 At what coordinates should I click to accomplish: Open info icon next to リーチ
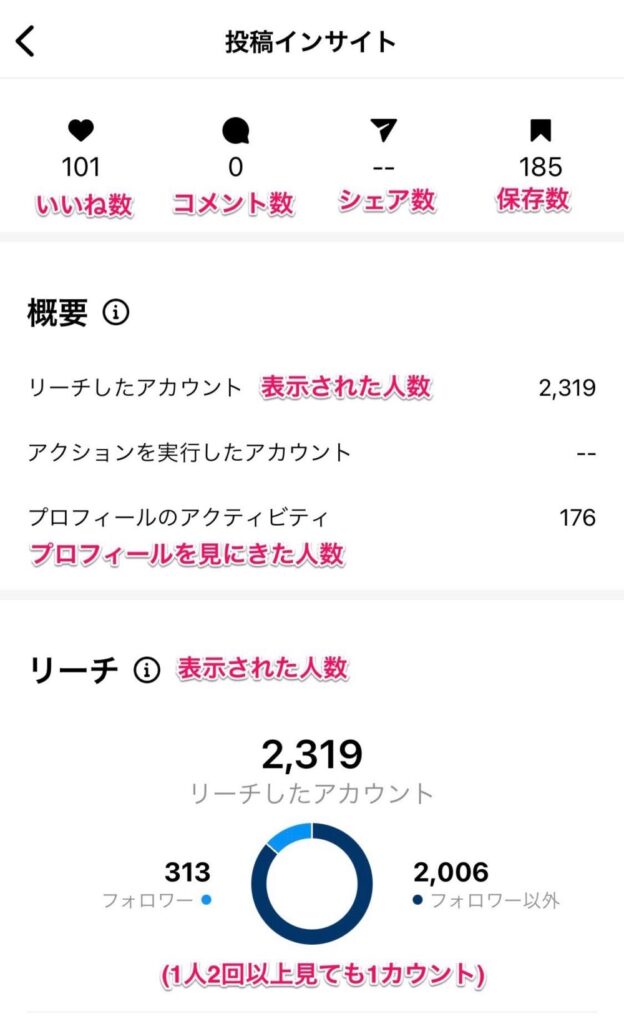click(147, 670)
